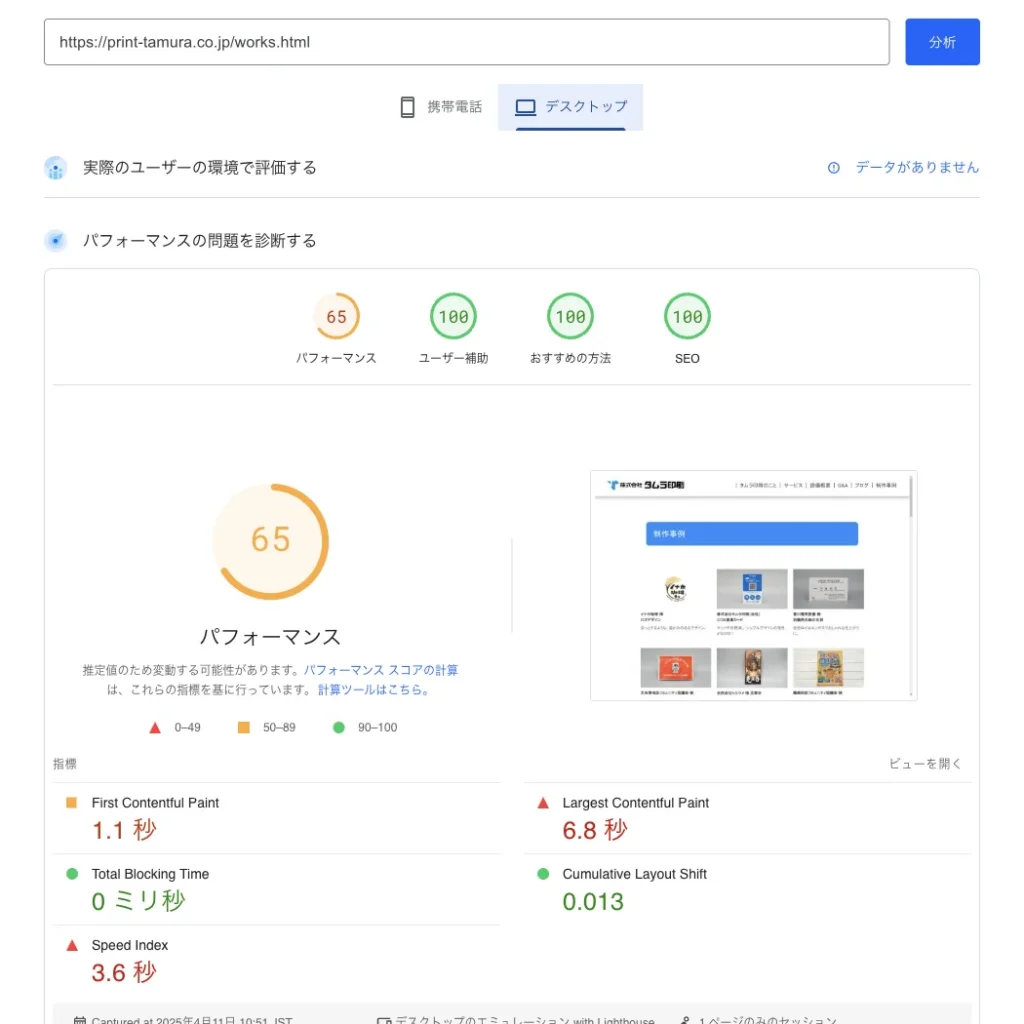
Task: Click the URL input field
Action: point(466,42)
